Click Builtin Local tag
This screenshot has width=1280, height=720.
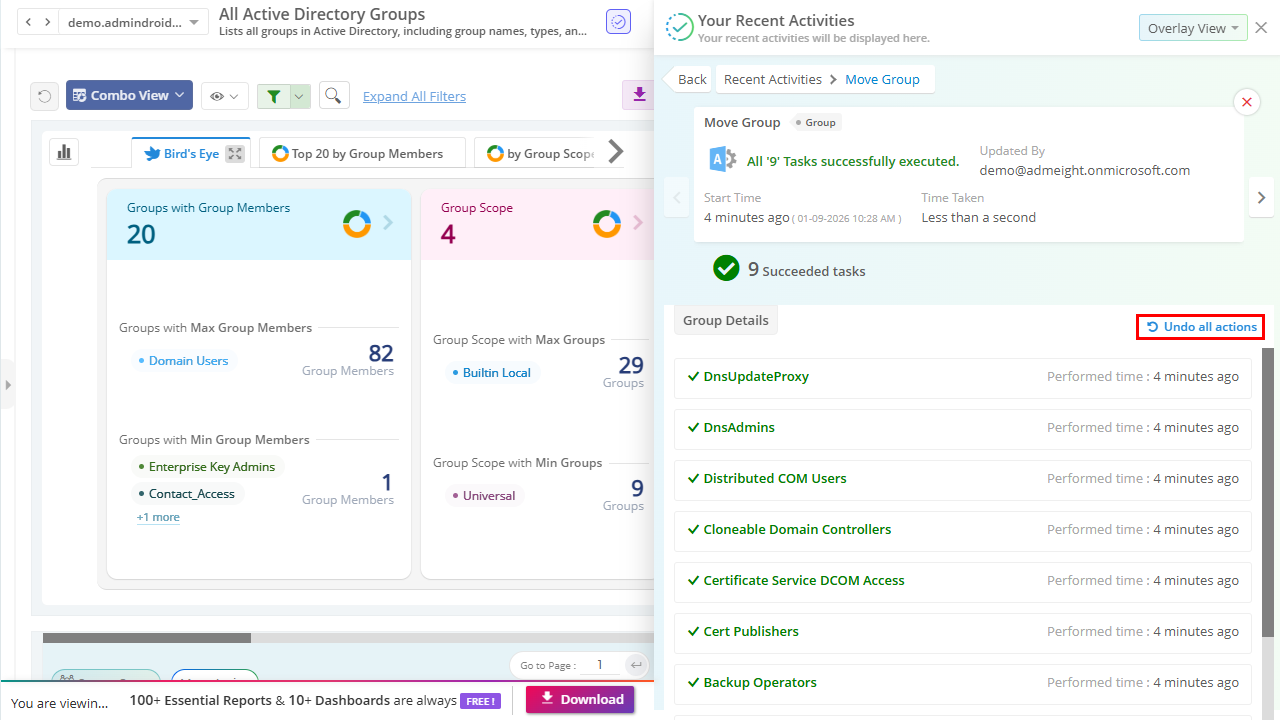[490, 373]
